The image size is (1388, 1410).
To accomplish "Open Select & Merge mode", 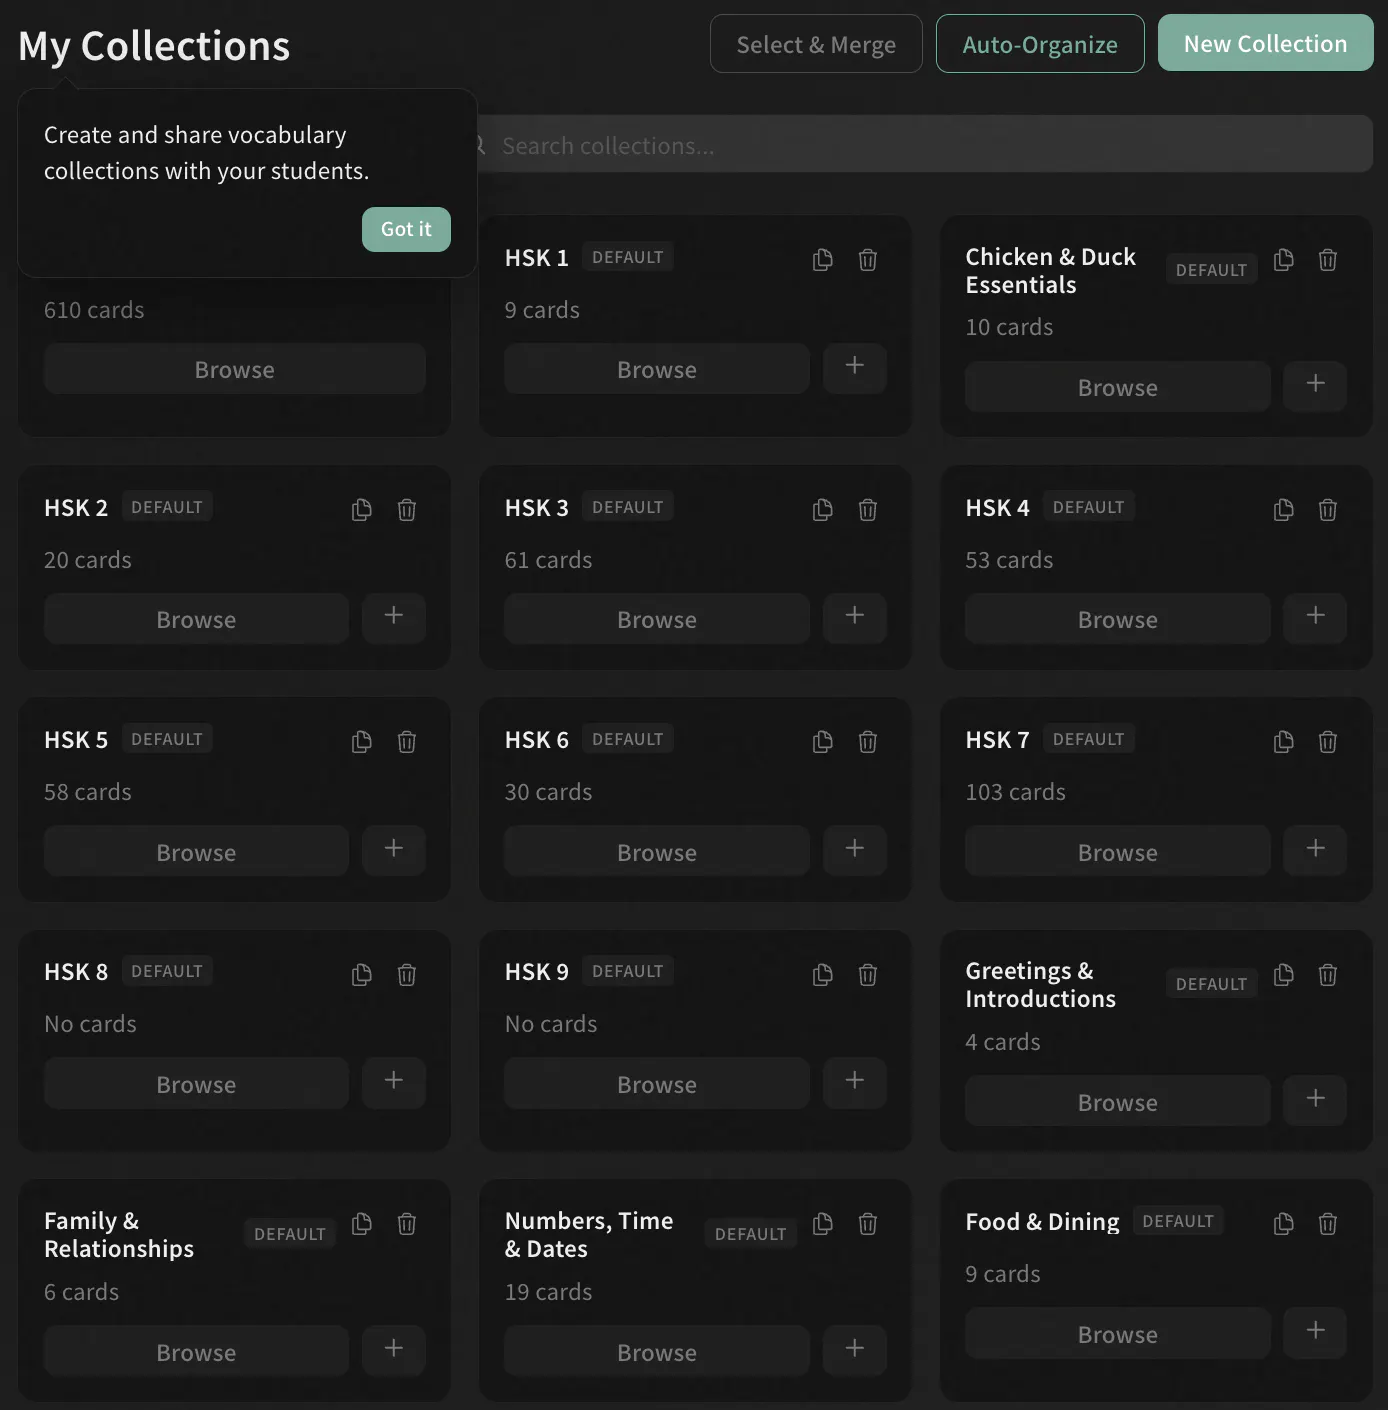I will [x=816, y=44].
